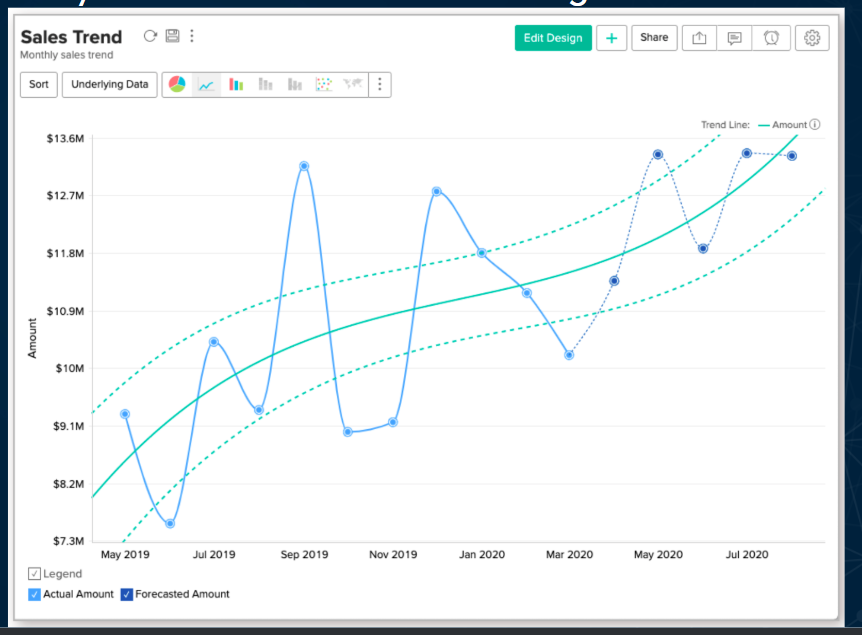
Task: Click the Edit Design button
Action: coord(553,38)
